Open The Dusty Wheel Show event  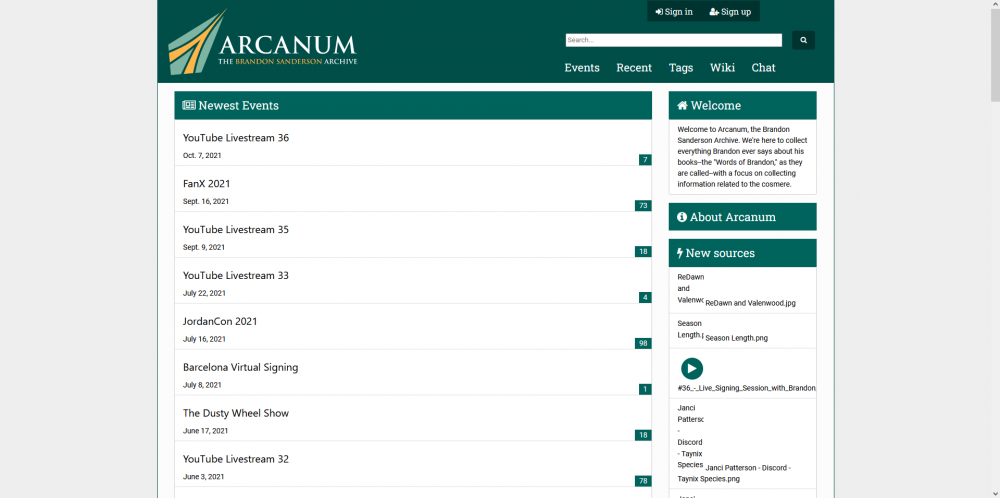[x=236, y=413]
